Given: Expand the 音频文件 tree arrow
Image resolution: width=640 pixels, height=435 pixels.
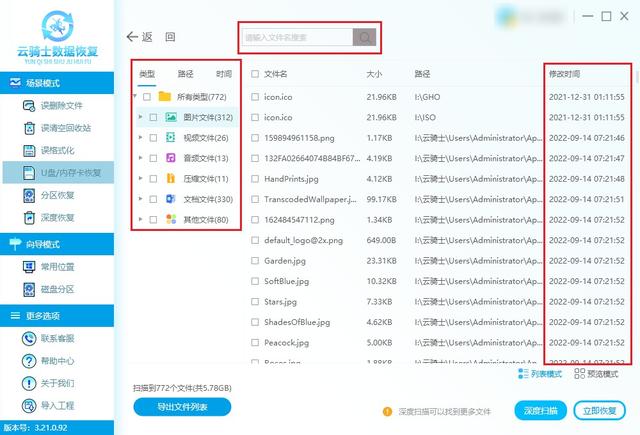Looking at the screenshot, I should click(x=140, y=158).
